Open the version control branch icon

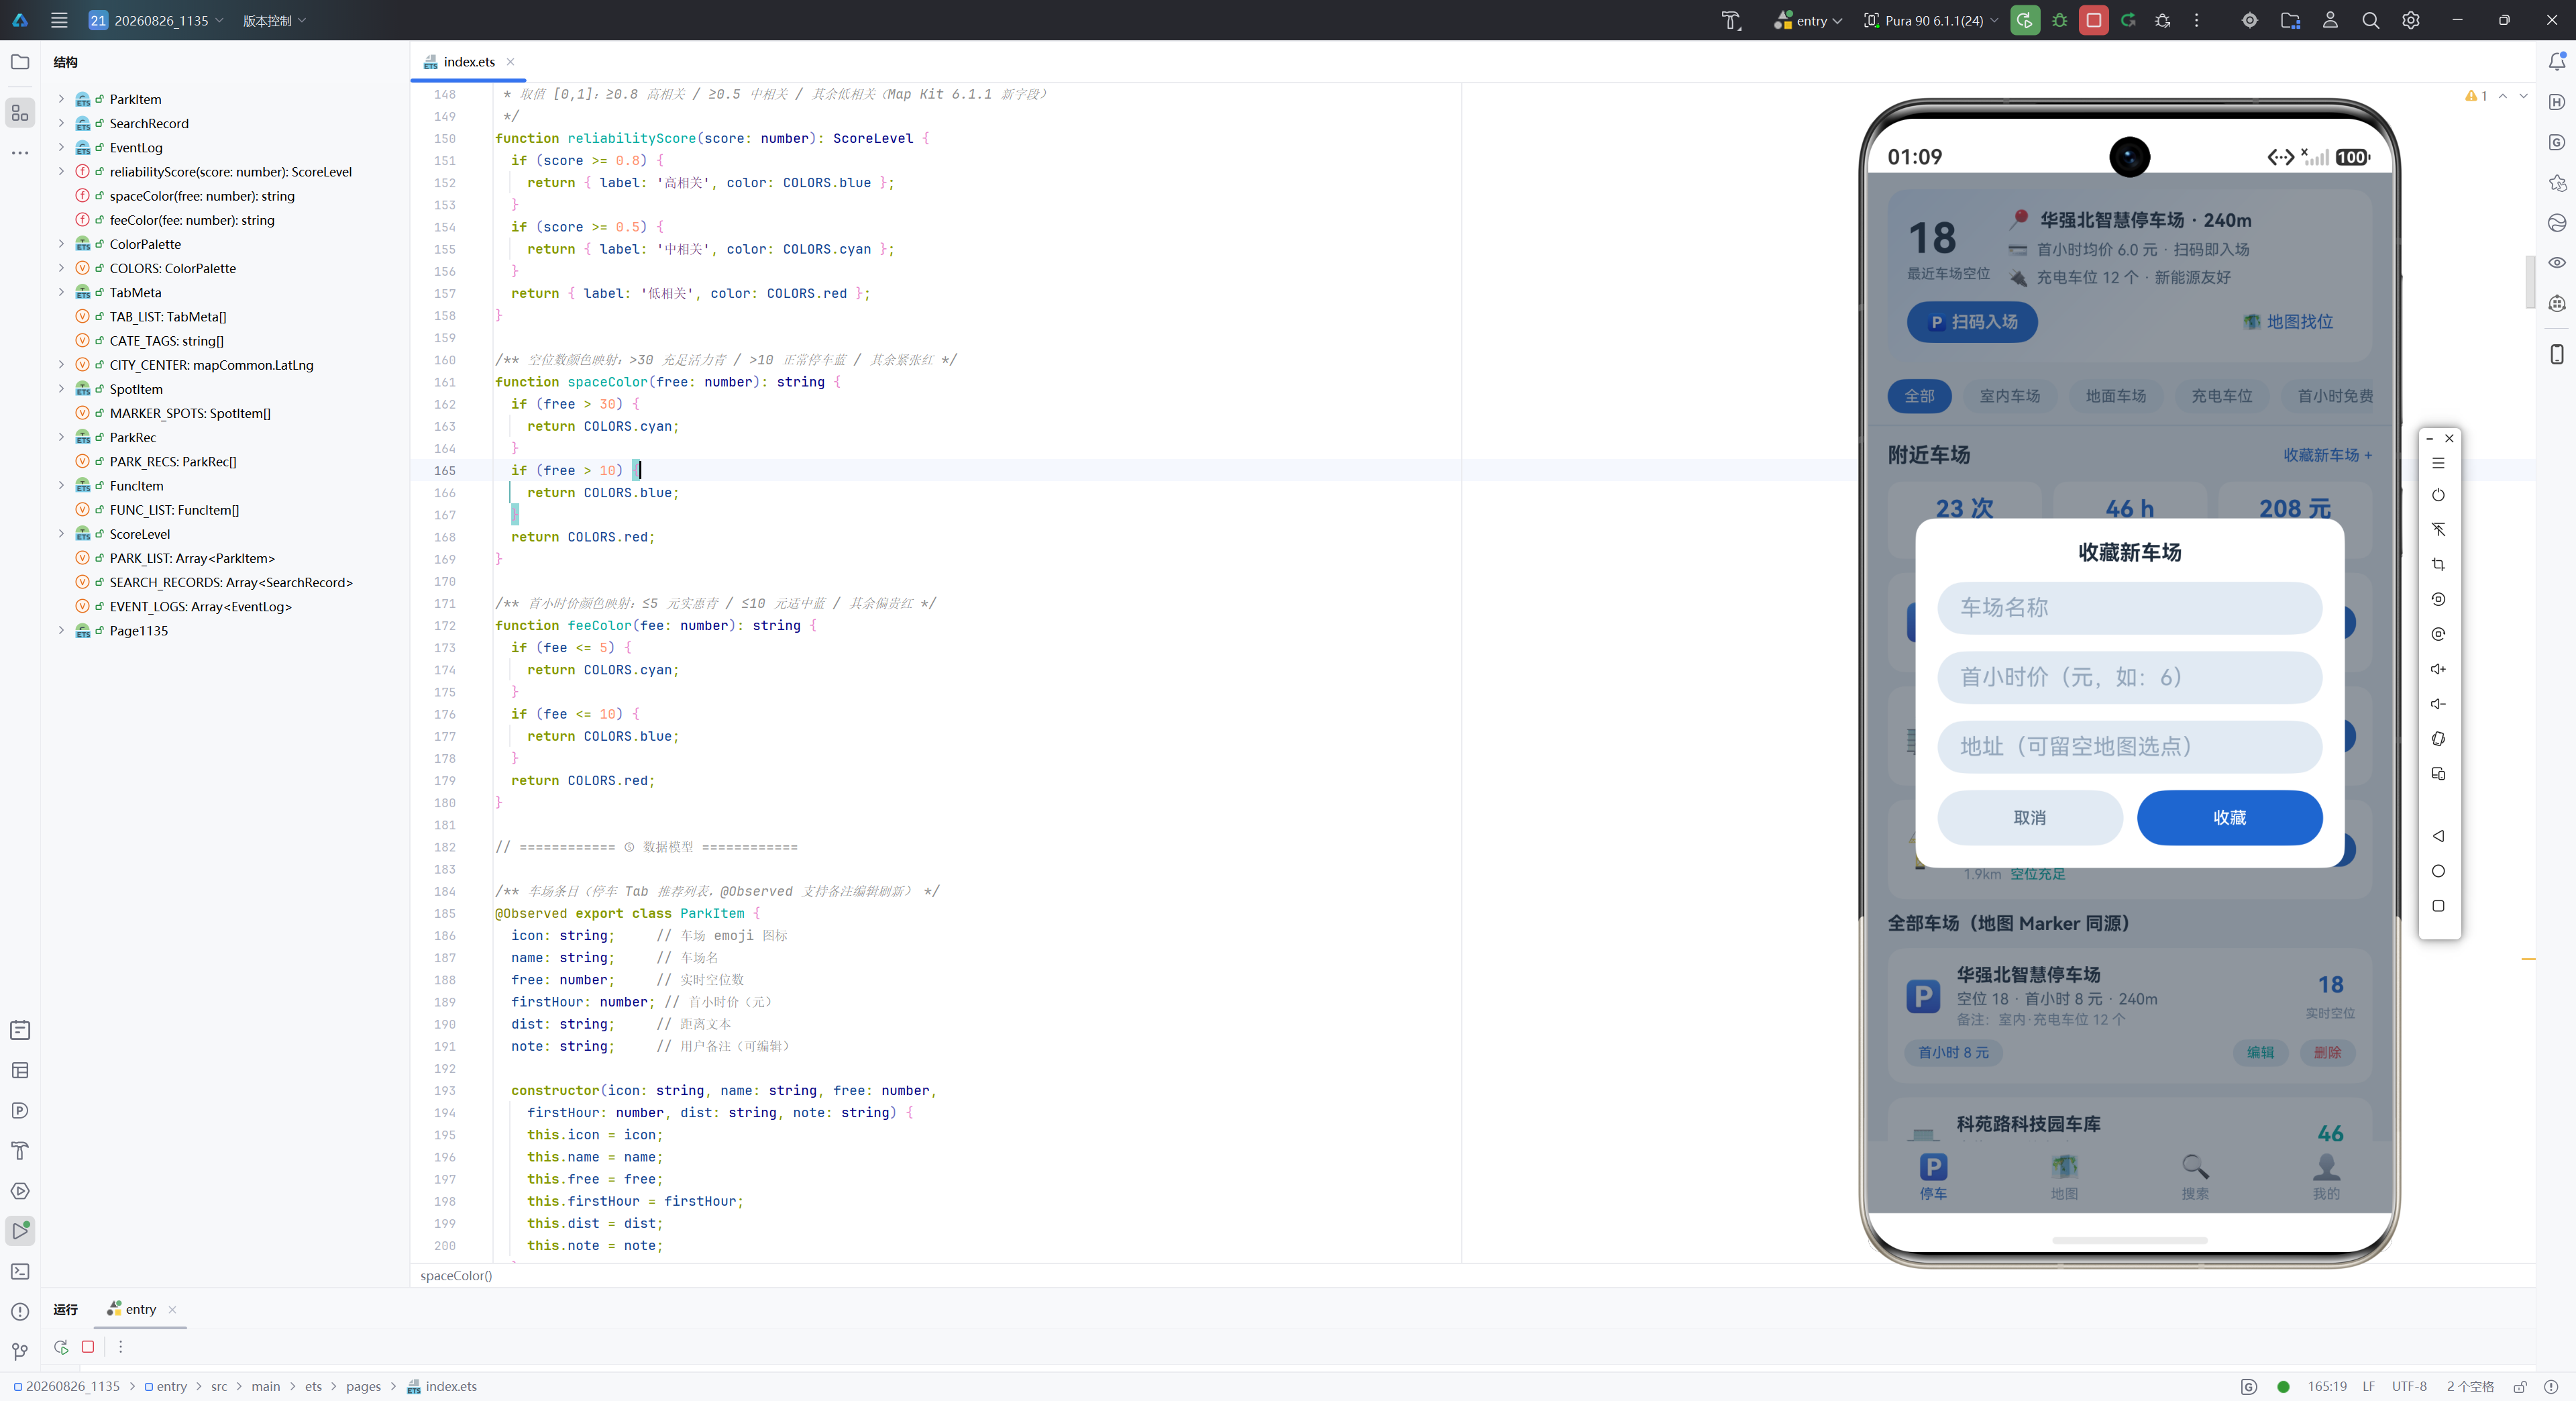20,1352
